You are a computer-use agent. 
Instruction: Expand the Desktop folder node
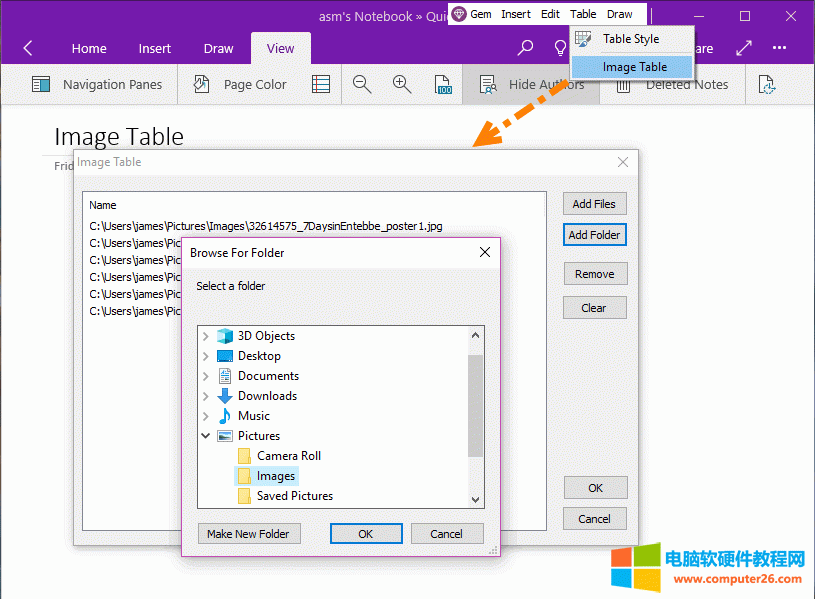[x=206, y=356]
